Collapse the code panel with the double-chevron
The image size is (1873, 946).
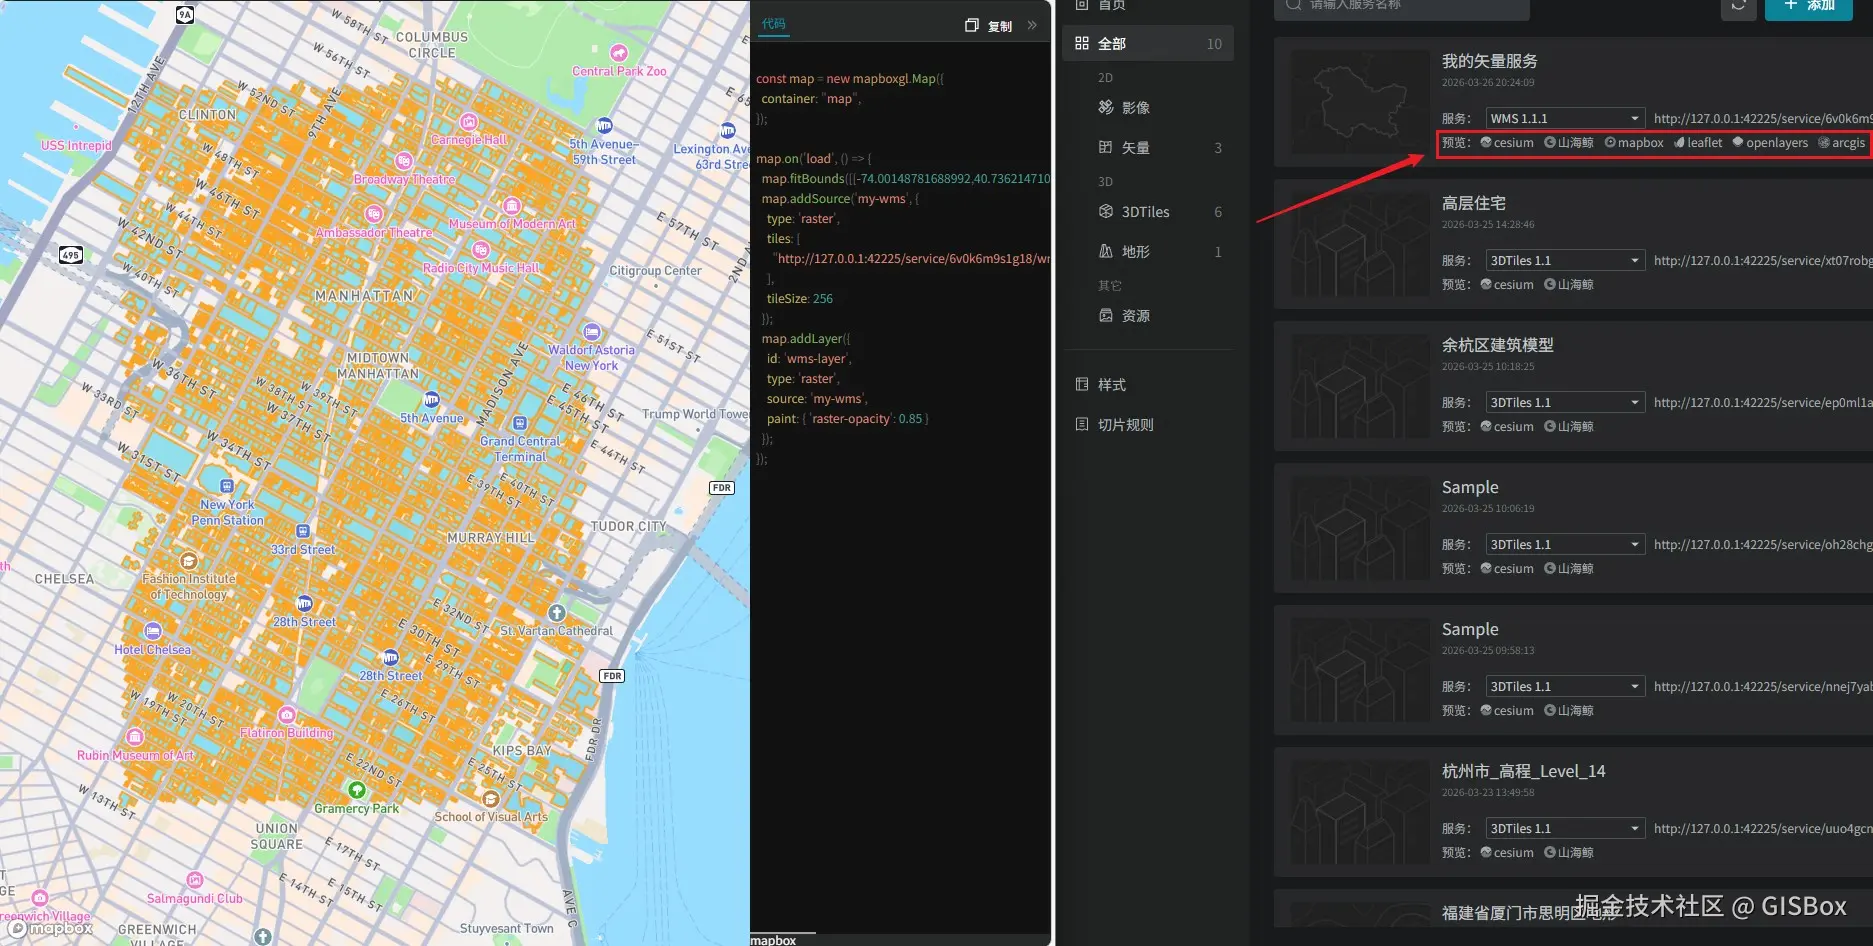[1032, 25]
